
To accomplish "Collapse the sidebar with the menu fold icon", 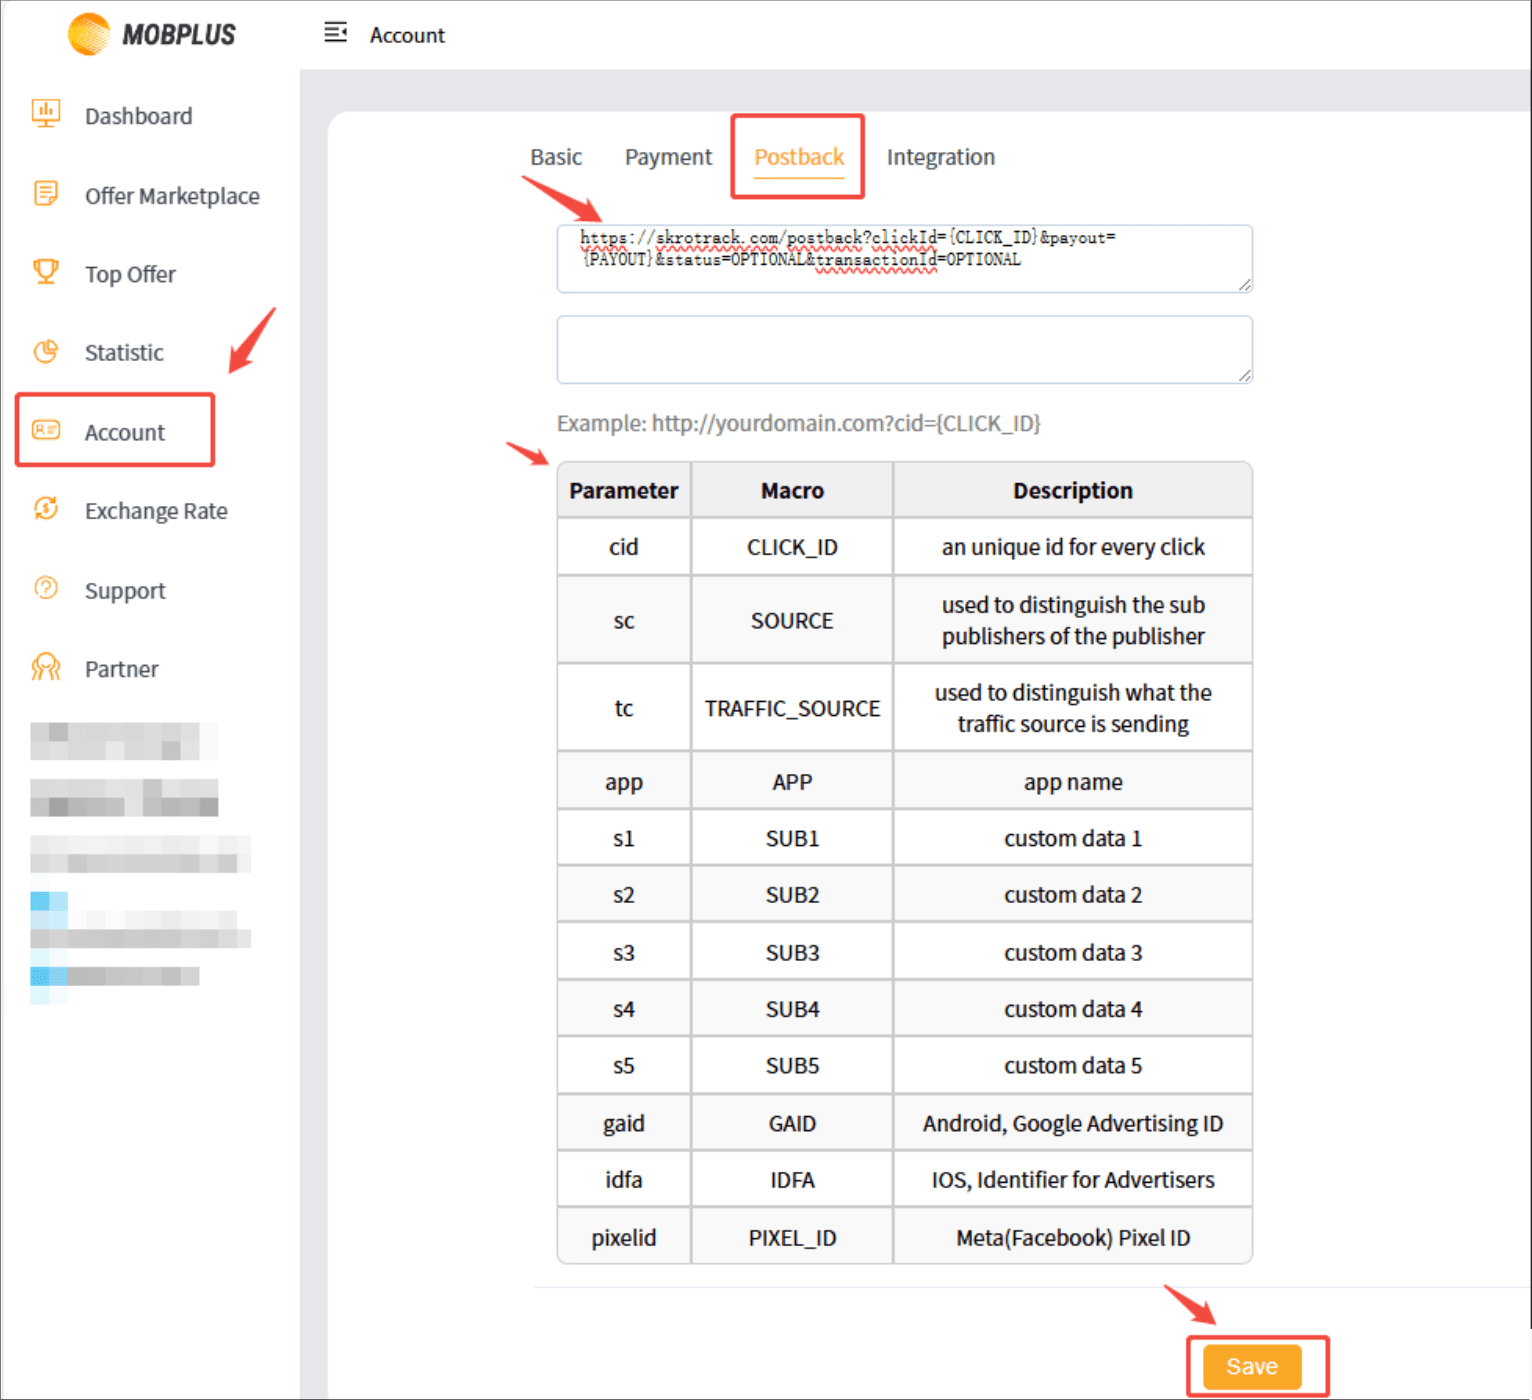I will (x=335, y=33).
